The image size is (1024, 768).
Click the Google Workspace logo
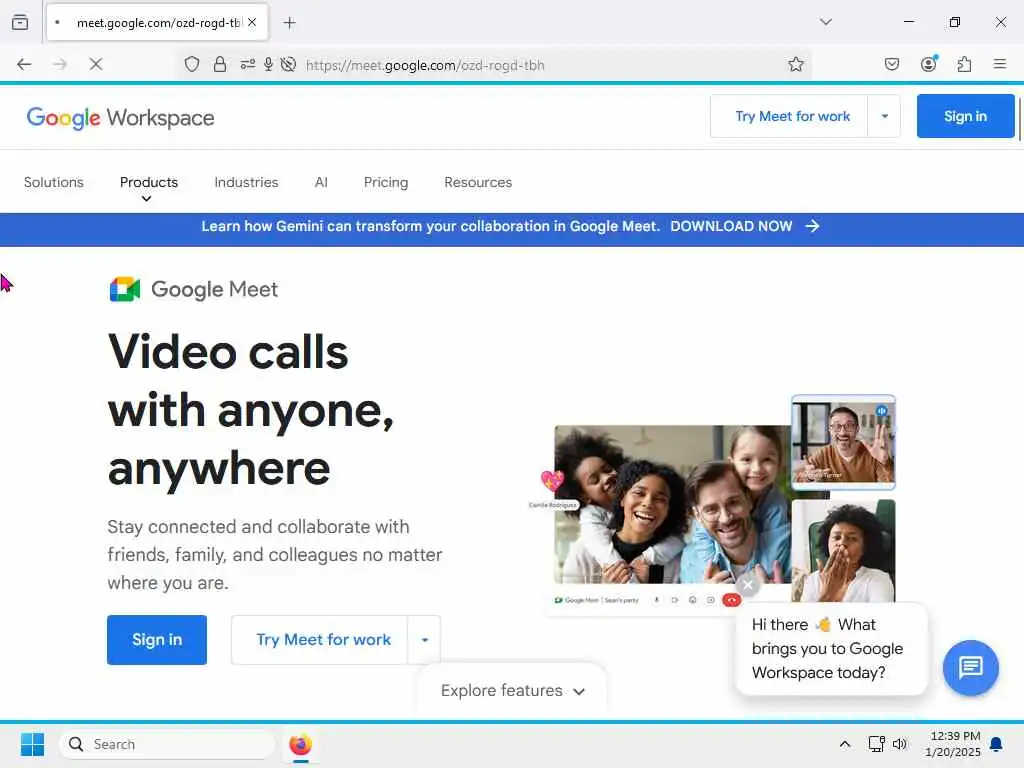(x=120, y=118)
